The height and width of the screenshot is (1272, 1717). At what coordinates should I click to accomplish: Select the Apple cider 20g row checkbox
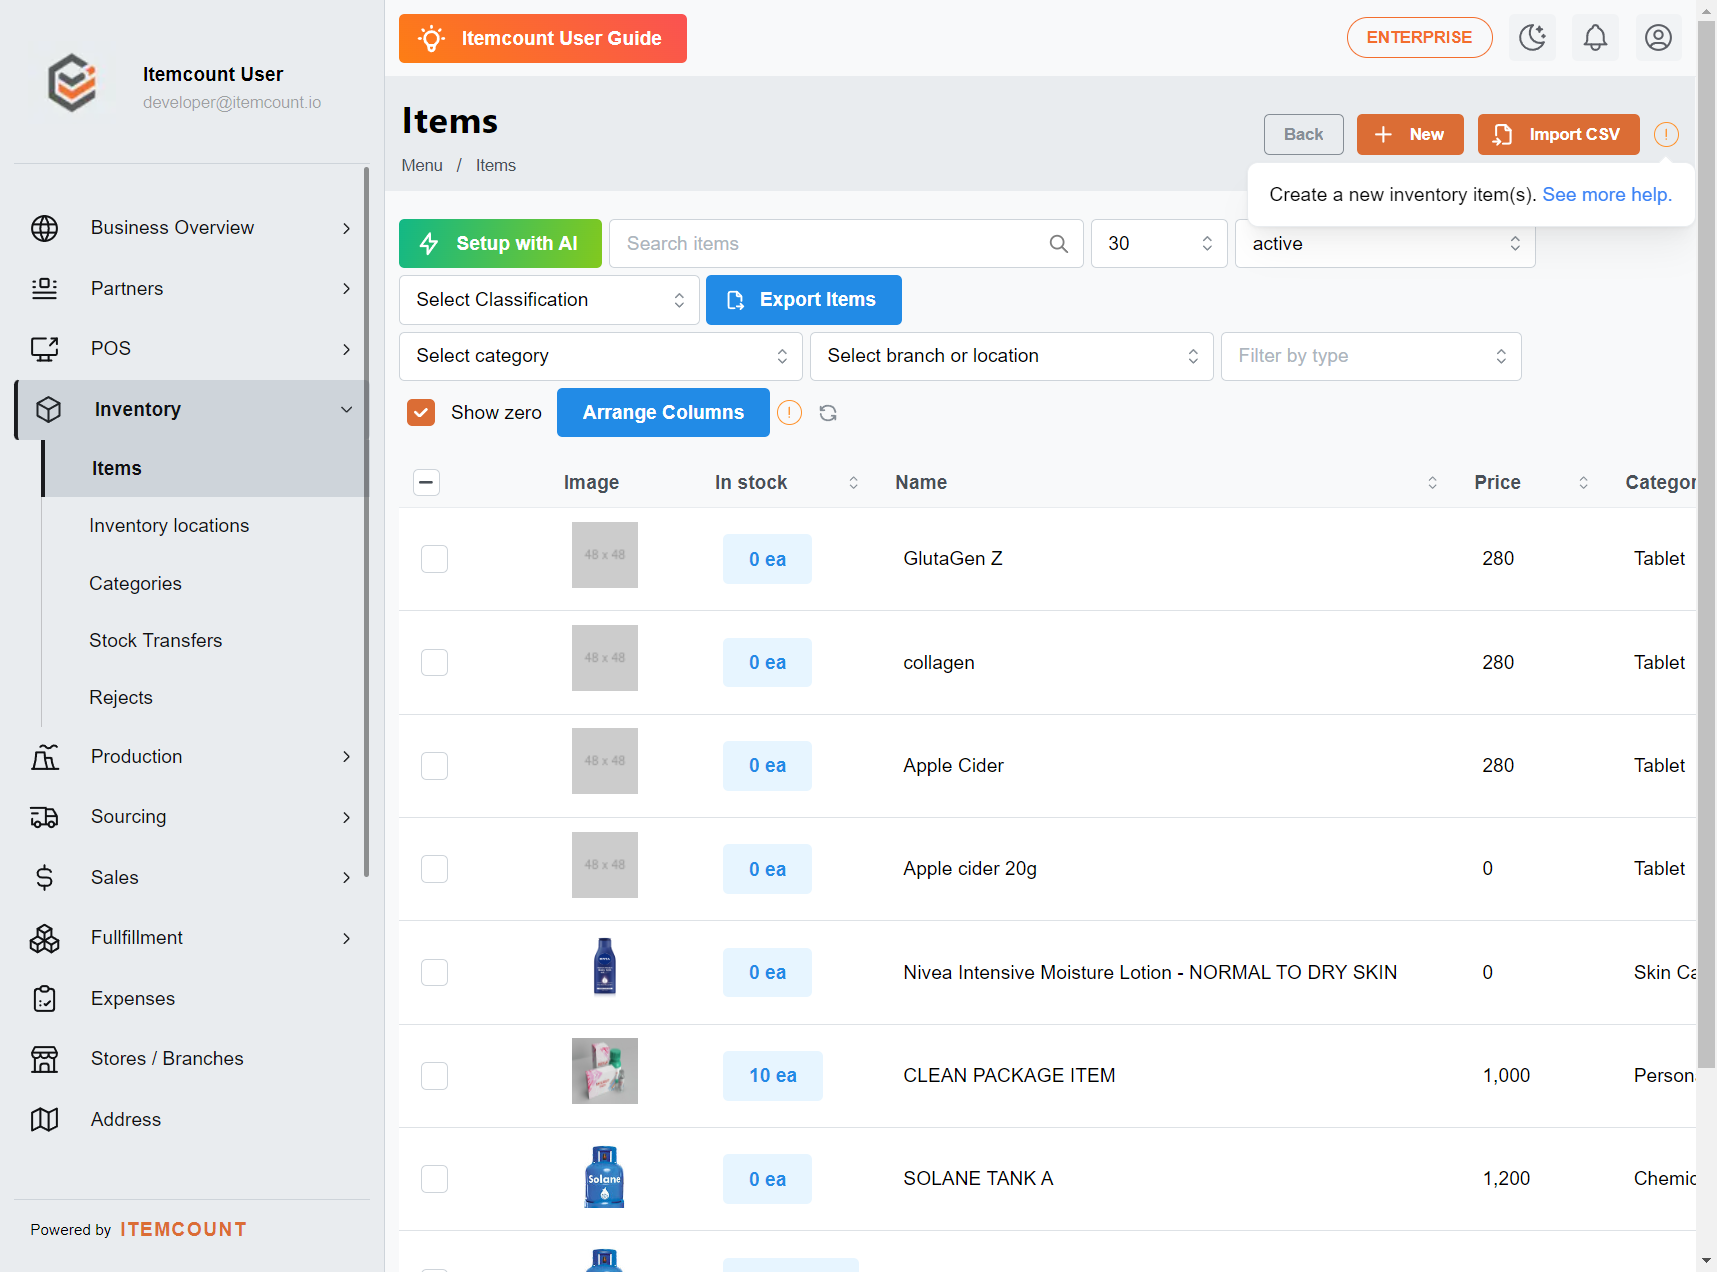click(x=434, y=869)
